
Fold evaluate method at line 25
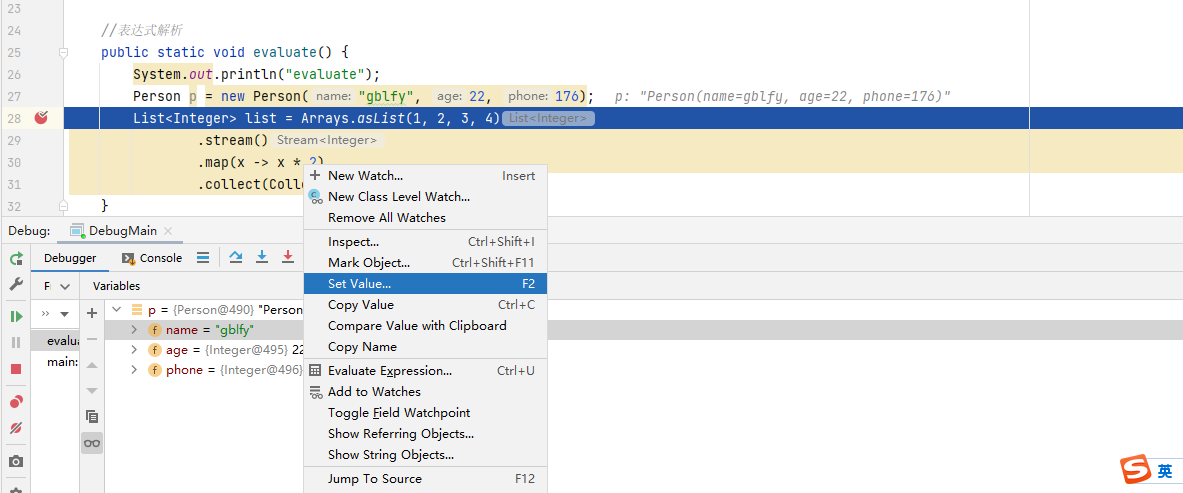click(63, 53)
